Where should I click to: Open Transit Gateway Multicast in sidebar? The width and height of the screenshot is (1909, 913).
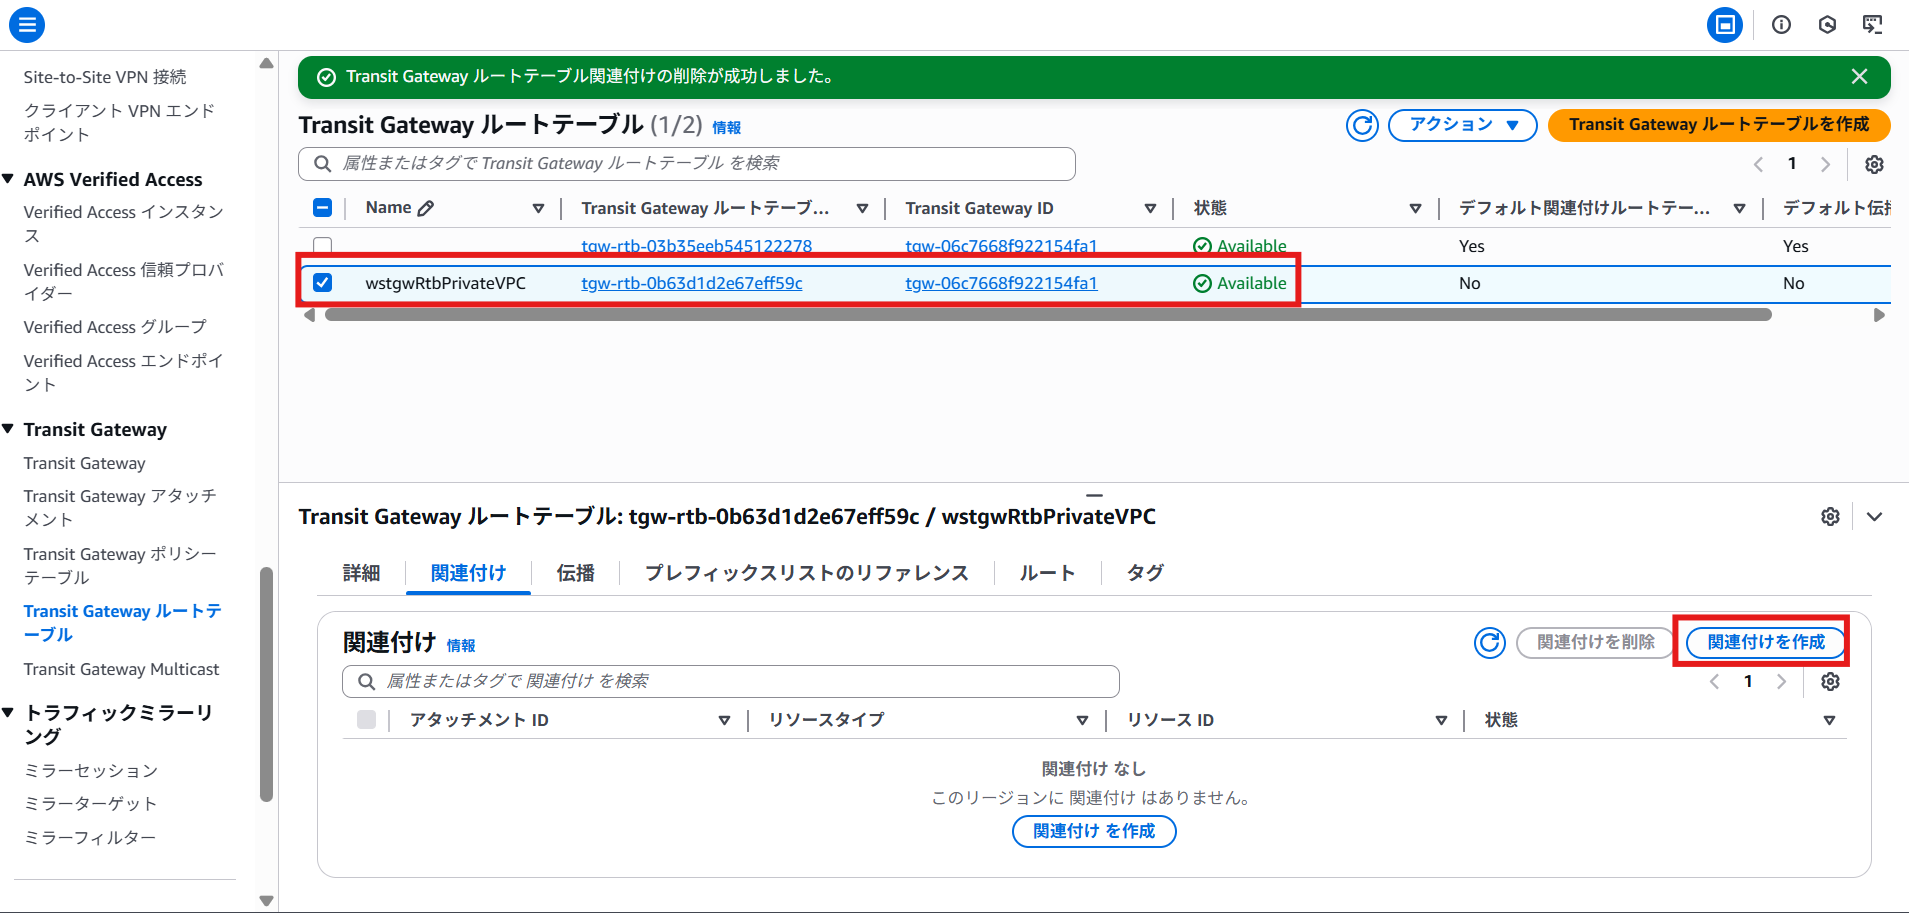click(x=122, y=669)
